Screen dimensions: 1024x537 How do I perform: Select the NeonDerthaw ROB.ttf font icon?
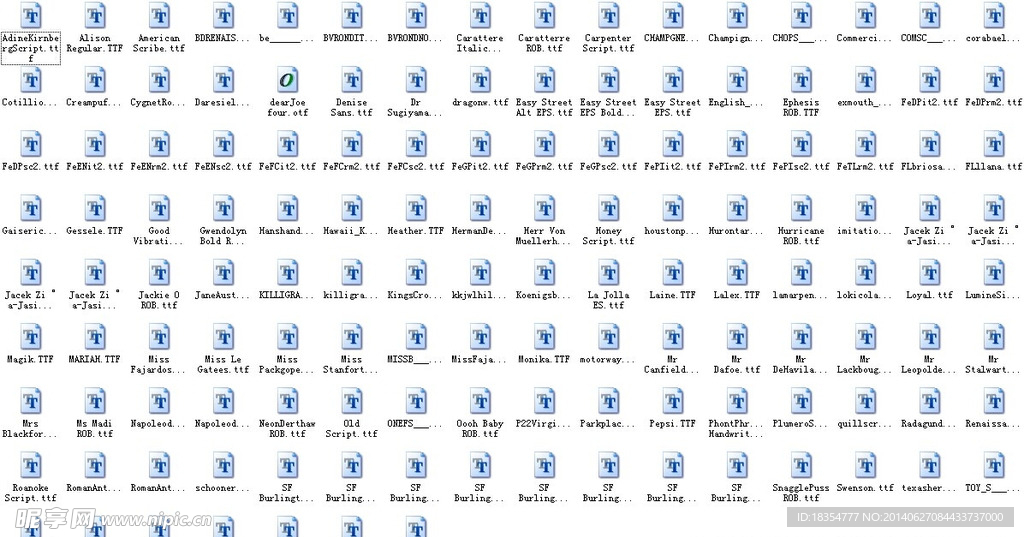coord(287,401)
